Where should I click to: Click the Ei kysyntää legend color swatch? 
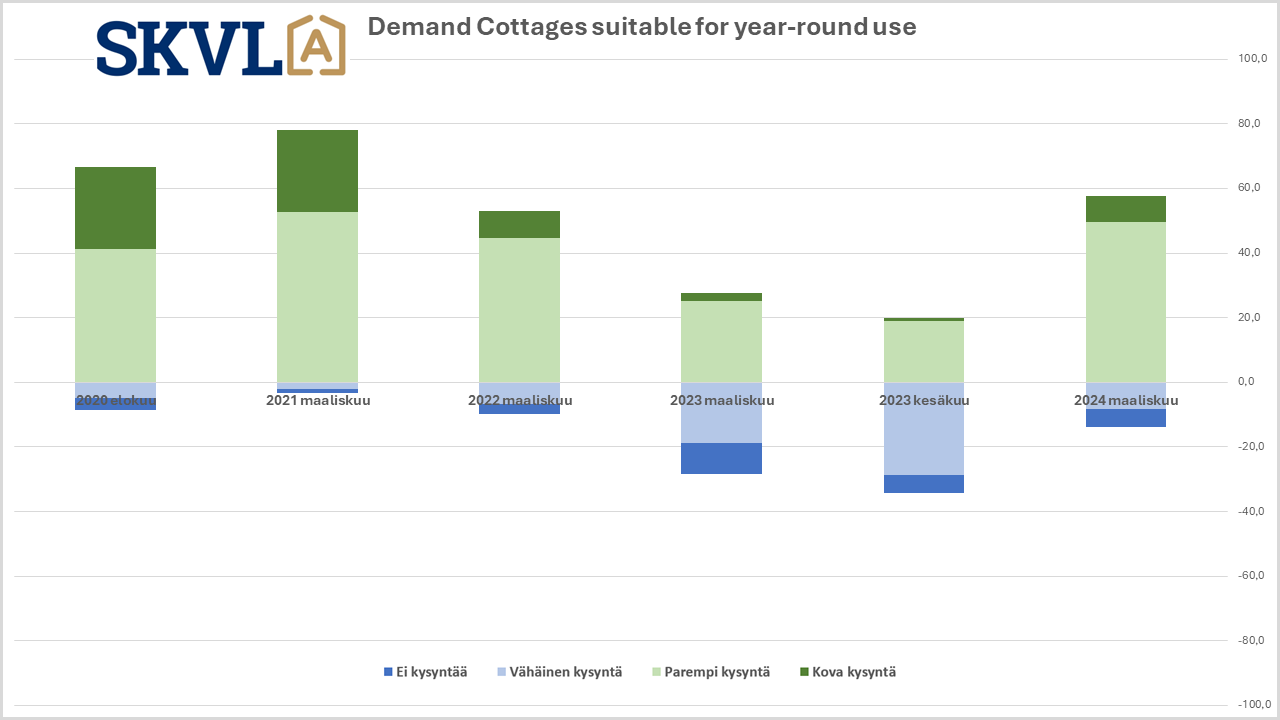390,672
